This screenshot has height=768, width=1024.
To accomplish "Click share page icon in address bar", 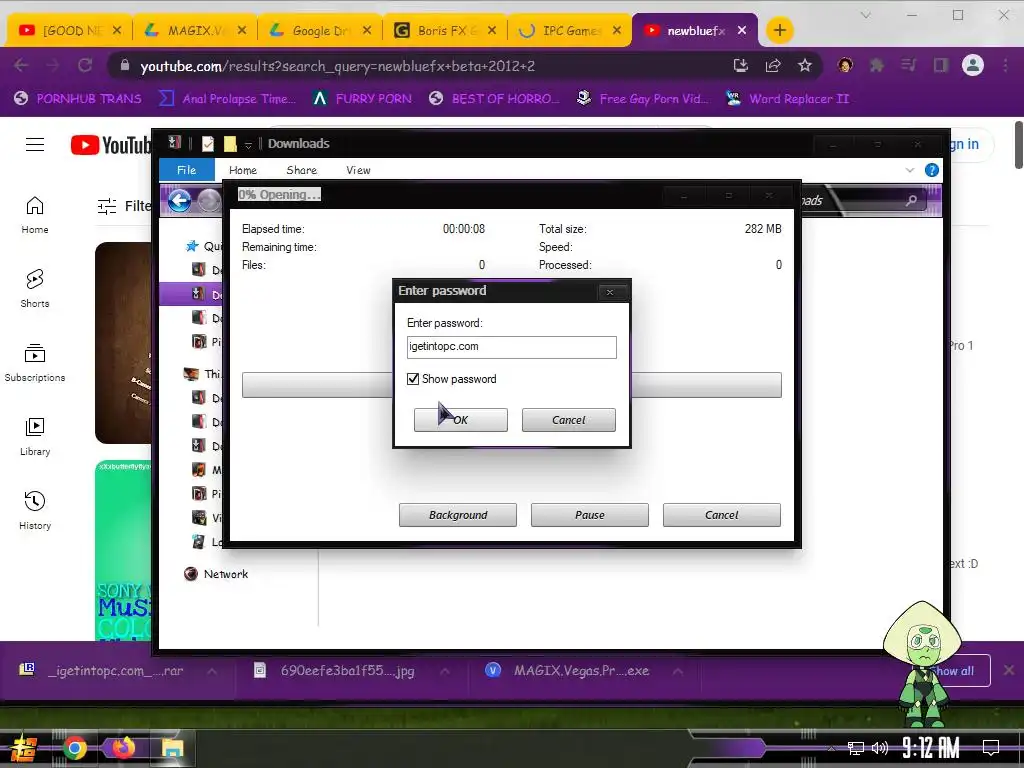I will point(773,65).
